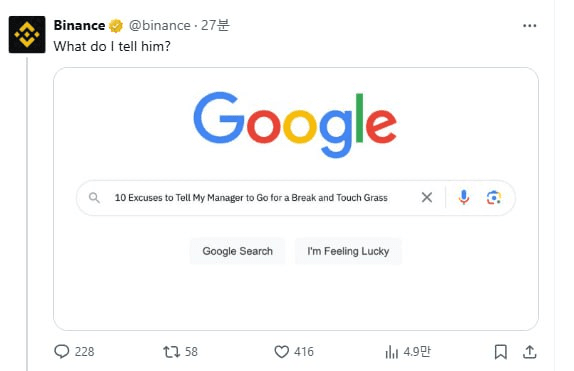Click the verified badge next to Binance
Screen dimensions: 574x371
coord(116,26)
